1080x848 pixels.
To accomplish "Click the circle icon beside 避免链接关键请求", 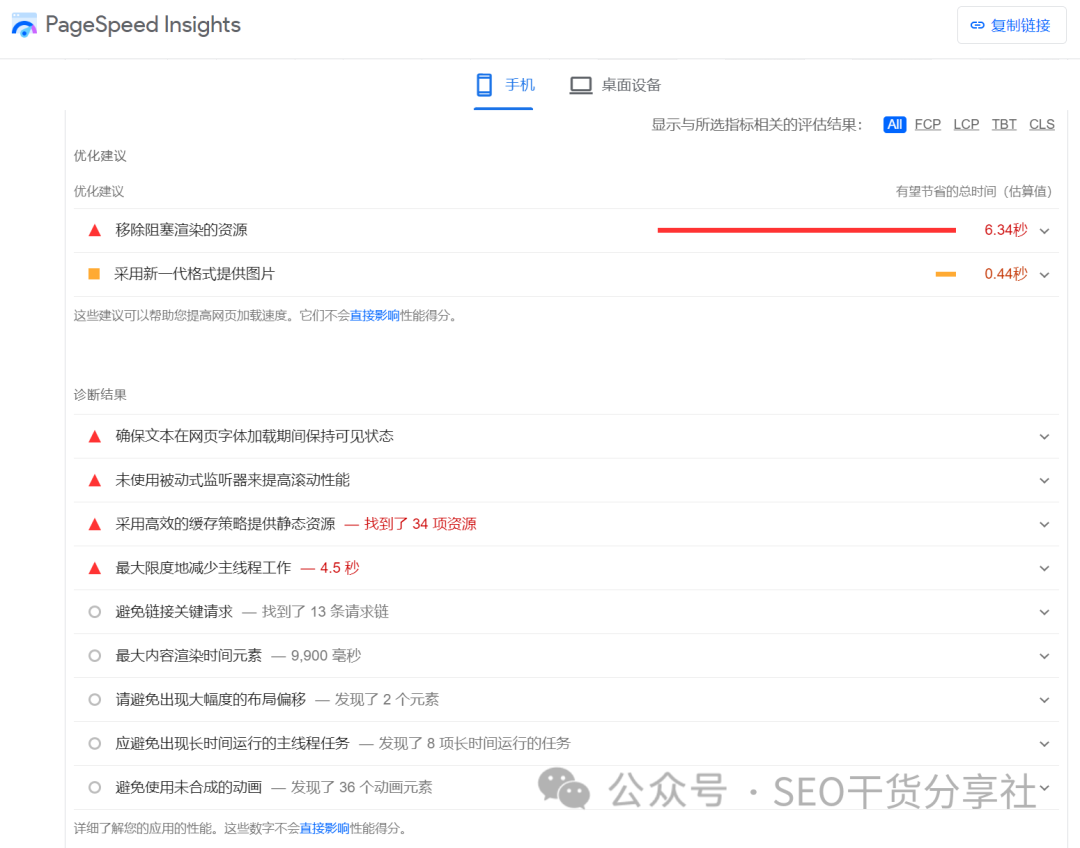I will [x=93, y=612].
